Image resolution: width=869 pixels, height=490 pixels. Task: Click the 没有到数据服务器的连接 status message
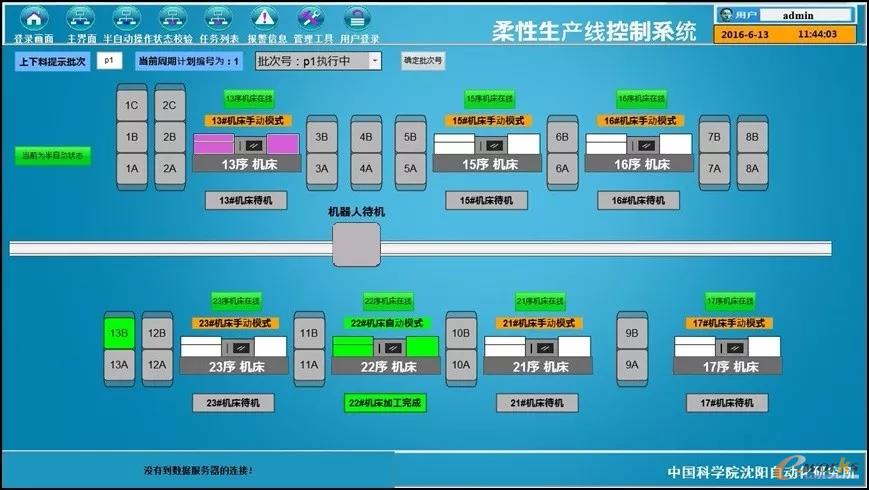click(x=198, y=471)
